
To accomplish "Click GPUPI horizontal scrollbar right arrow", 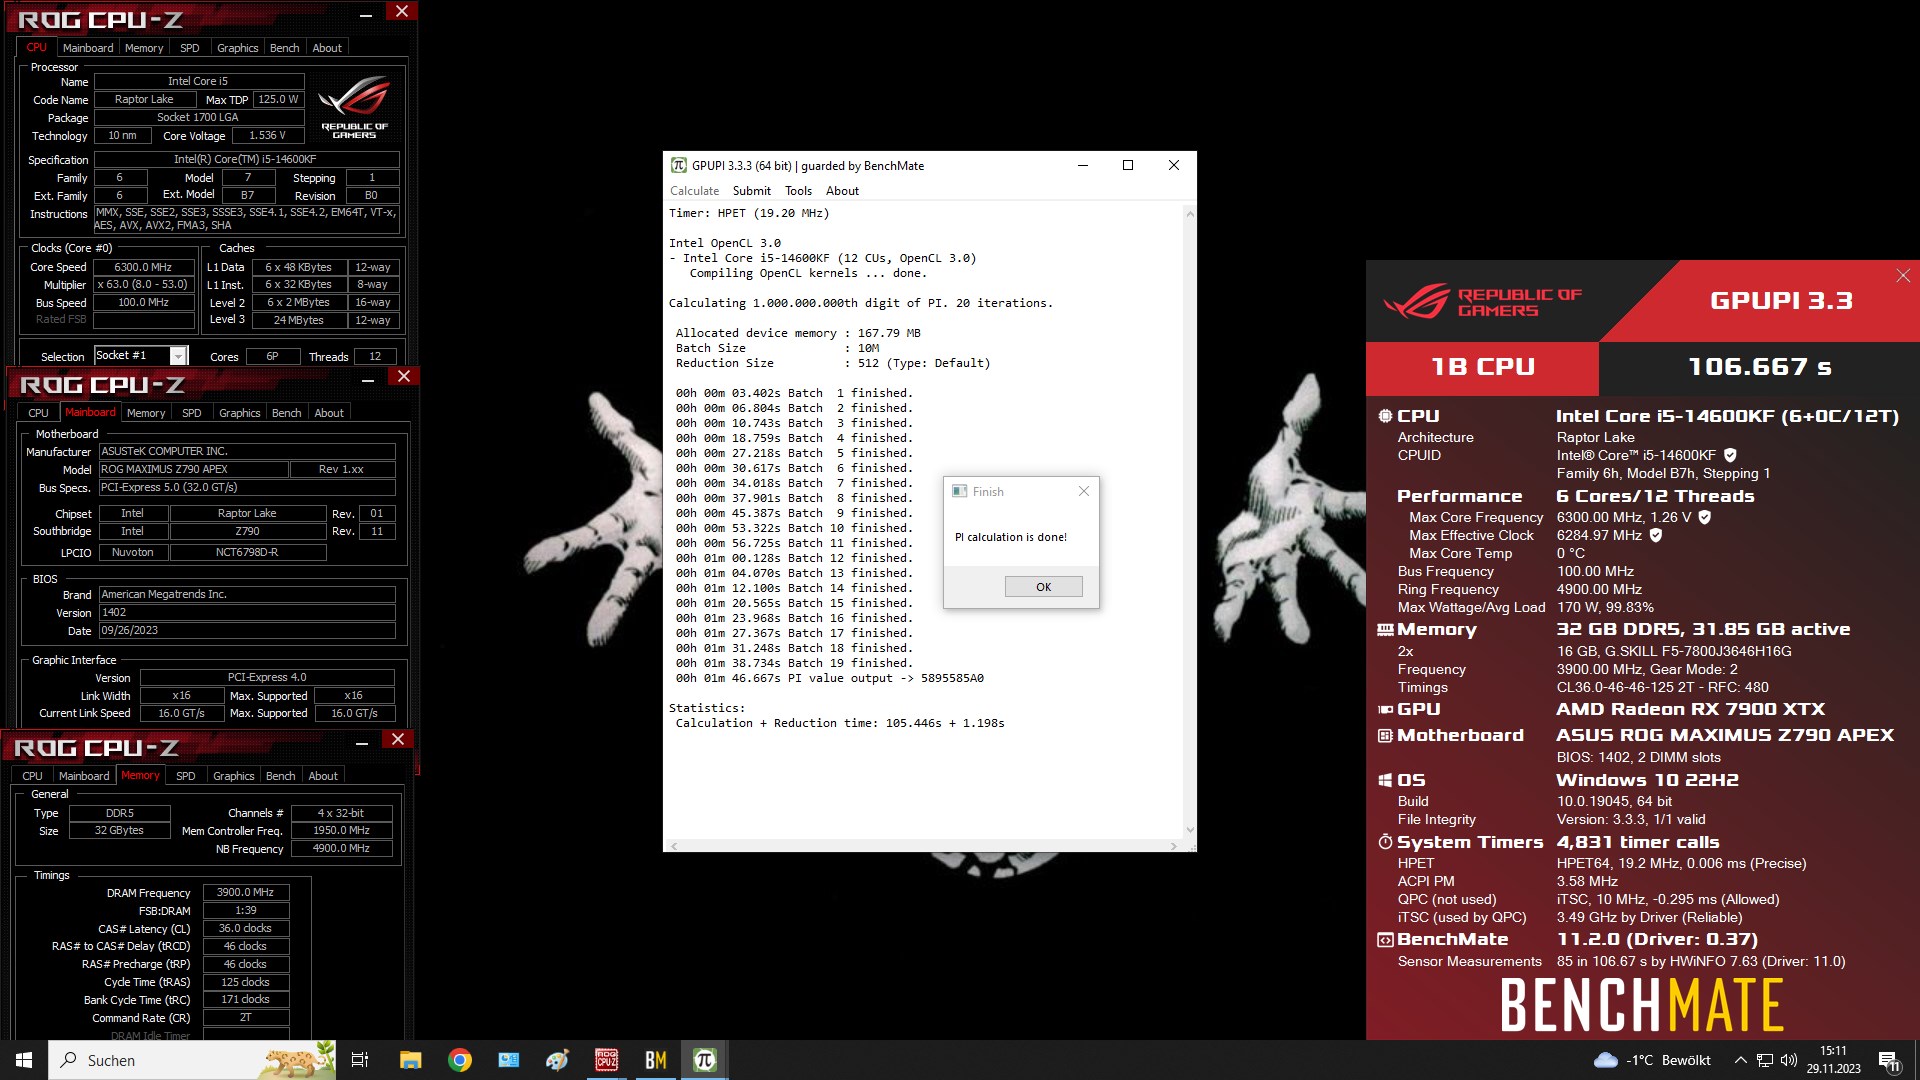I will 1173,846.
